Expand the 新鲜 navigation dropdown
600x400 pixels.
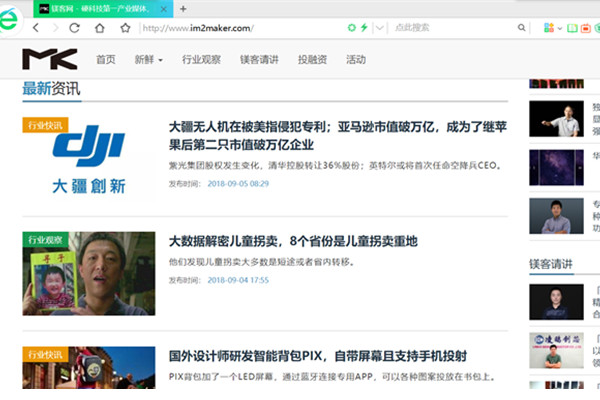149,60
